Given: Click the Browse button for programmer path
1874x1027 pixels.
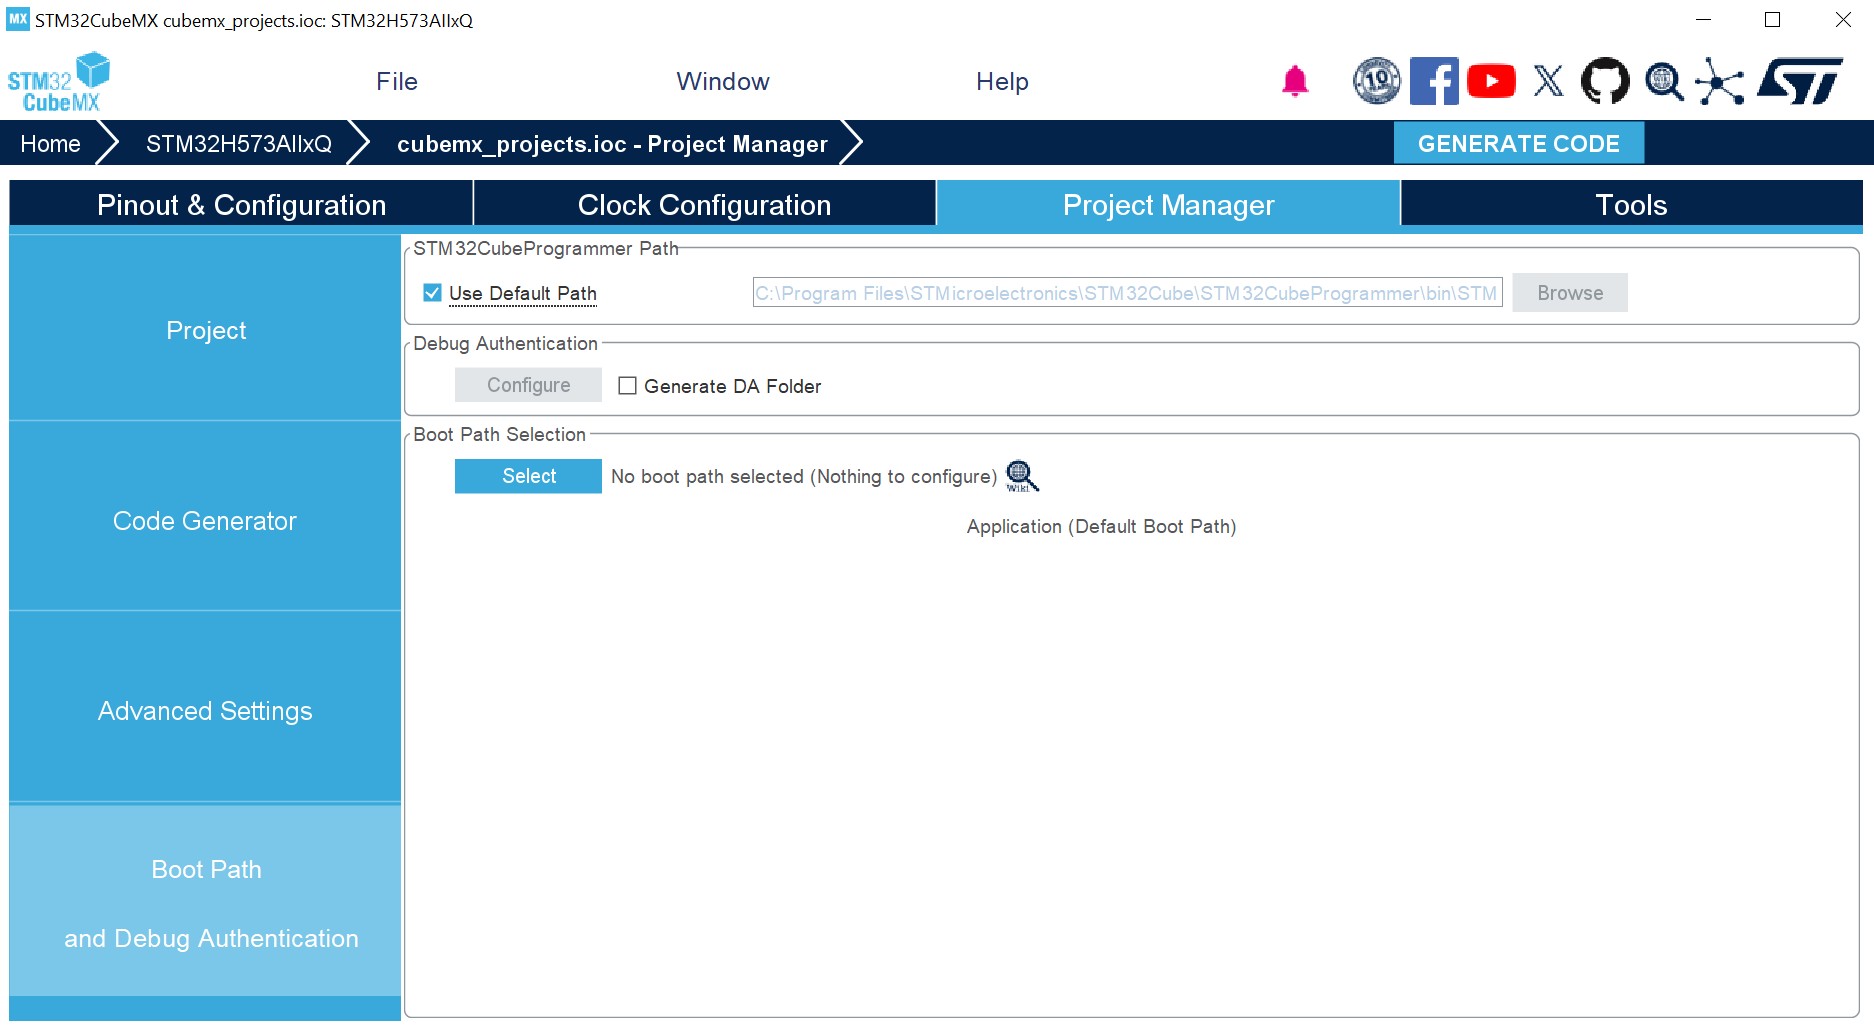Looking at the screenshot, I should (1569, 293).
